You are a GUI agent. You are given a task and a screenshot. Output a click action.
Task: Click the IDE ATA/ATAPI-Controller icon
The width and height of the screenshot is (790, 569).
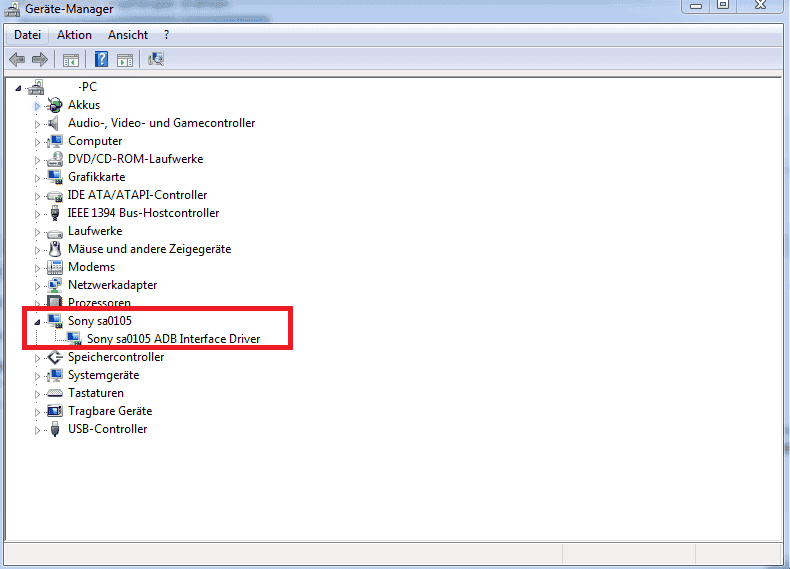54,195
